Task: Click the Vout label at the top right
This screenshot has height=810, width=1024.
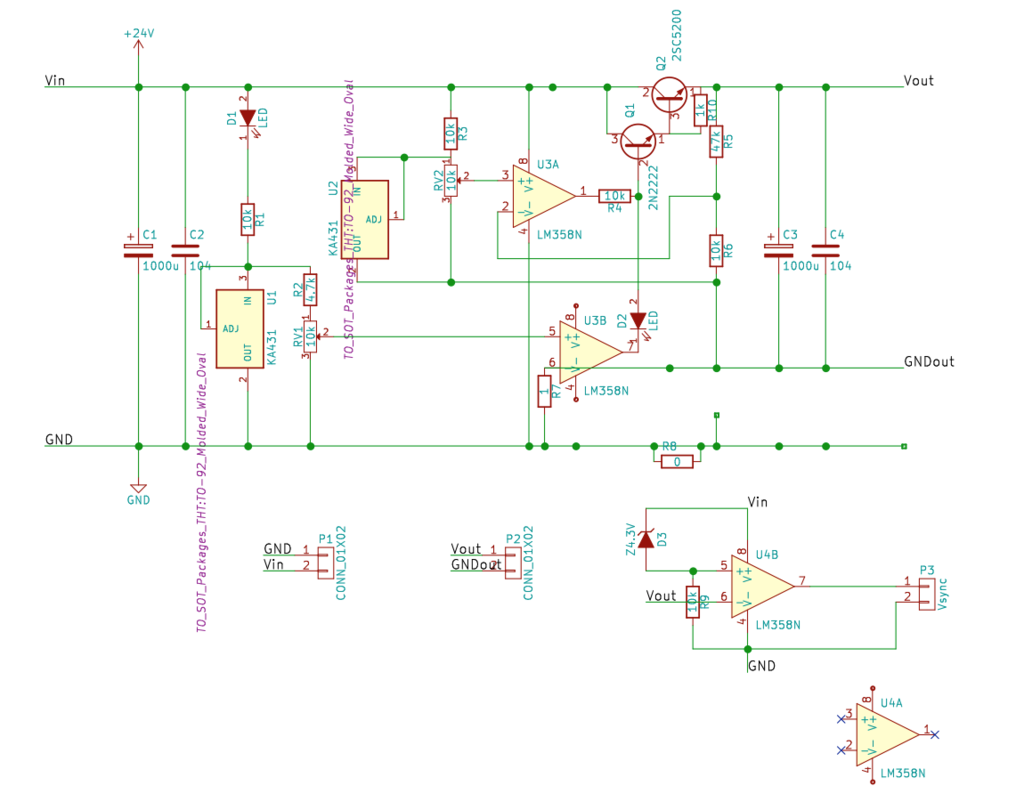Action: pyautogui.click(x=918, y=80)
